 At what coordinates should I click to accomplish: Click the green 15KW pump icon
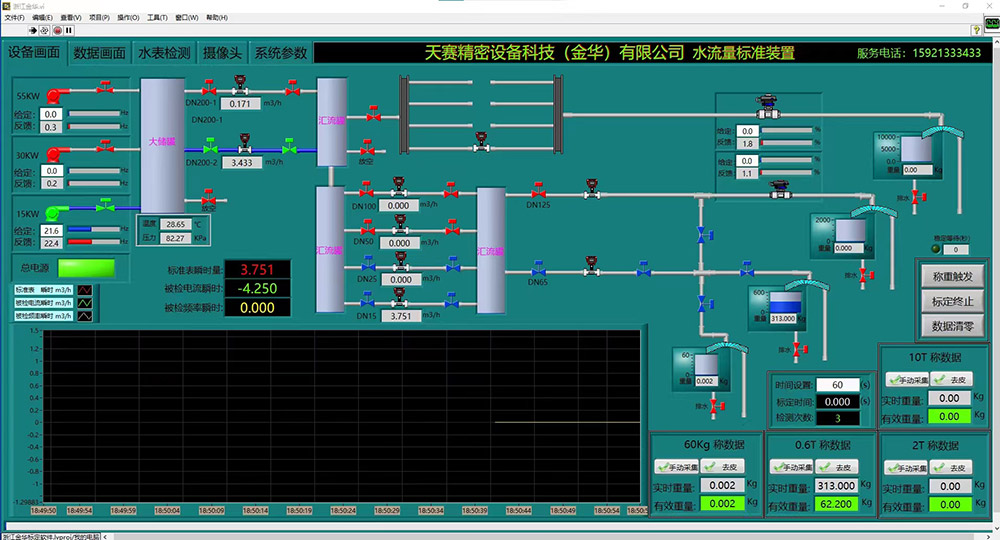[x=53, y=209]
